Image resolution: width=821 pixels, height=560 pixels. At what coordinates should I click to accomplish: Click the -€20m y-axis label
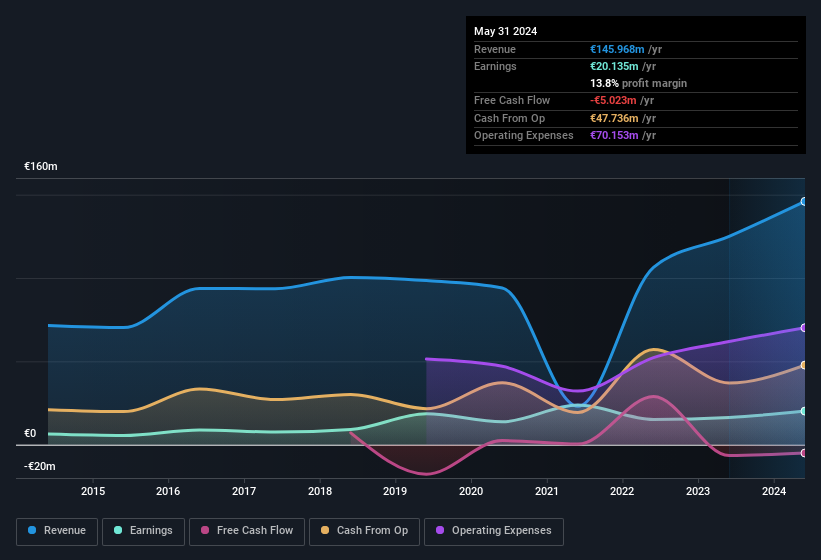pyautogui.click(x=40, y=466)
